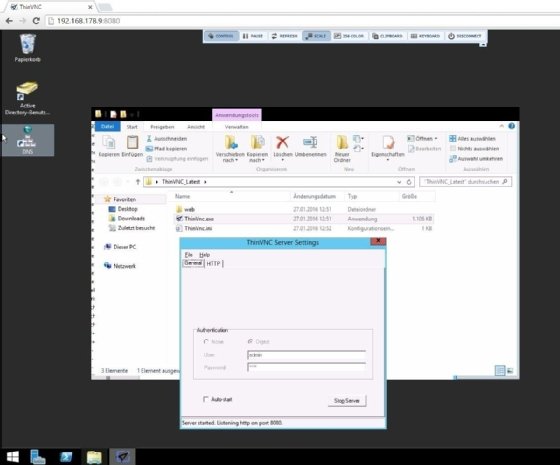Select the Active Directory desktop shortcut

click(28, 98)
